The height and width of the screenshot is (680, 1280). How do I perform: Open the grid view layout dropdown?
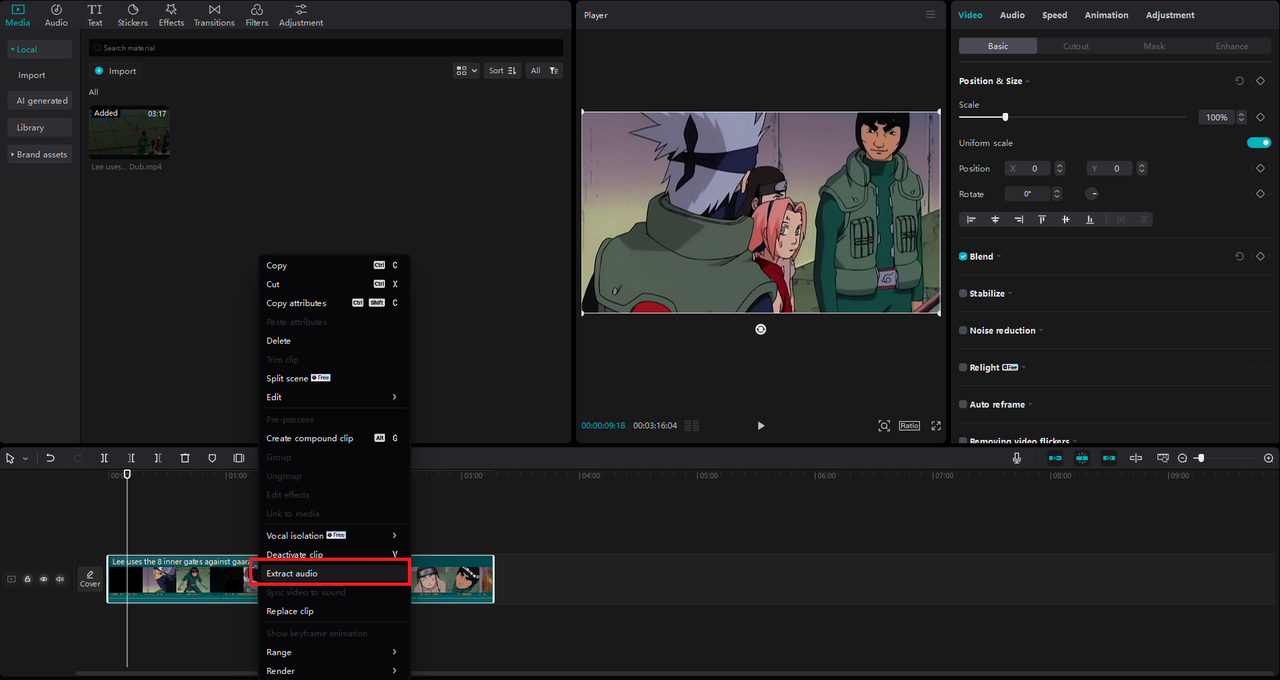point(466,71)
